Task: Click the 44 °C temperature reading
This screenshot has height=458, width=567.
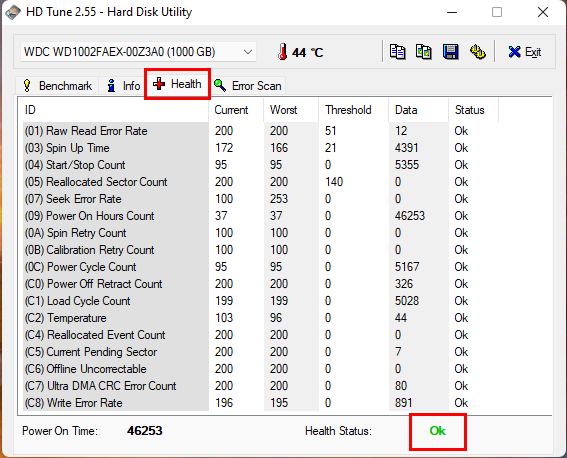Action: coord(308,52)
